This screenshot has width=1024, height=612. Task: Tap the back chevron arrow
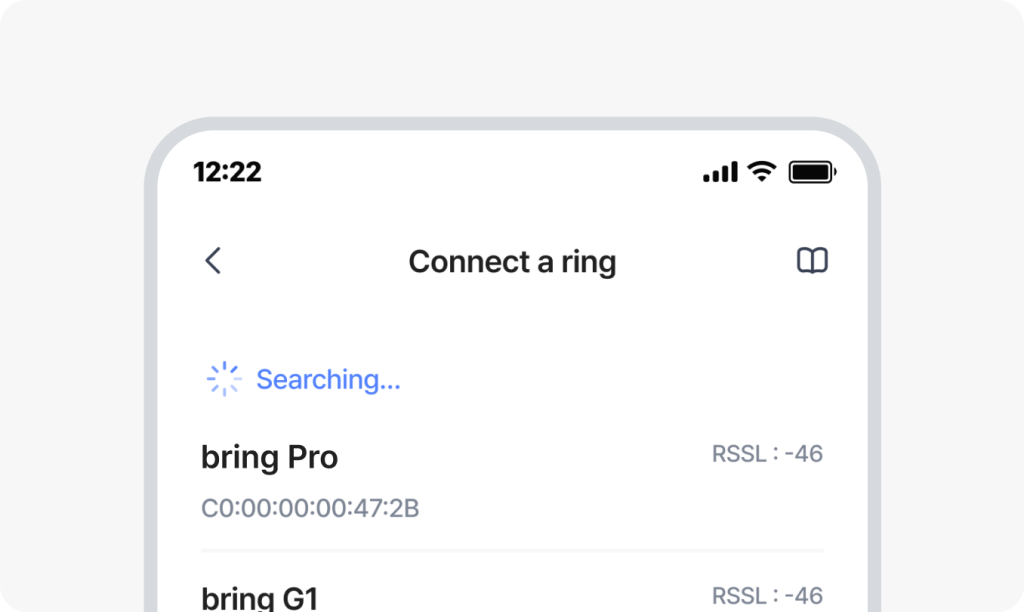tap(212, 261)
